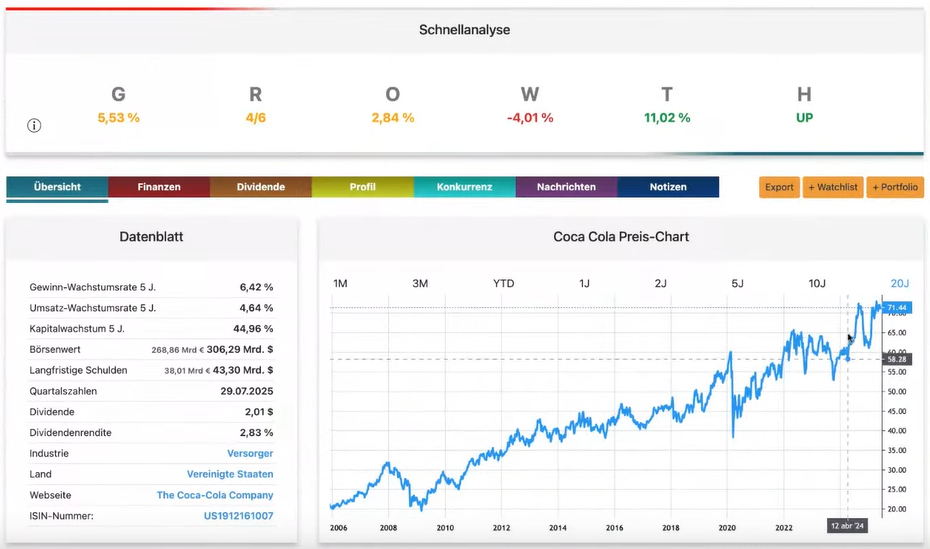Set chart range to 3M
The height and width of the screenshot is (549, 930).
click(x=420, y=283)
